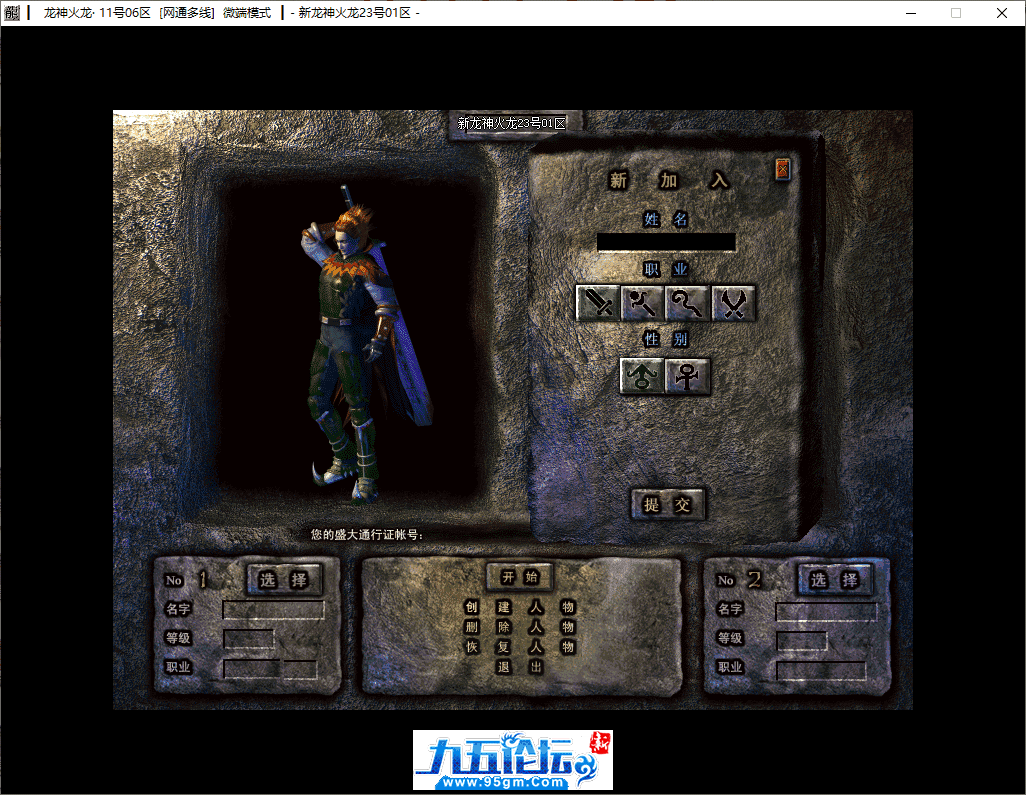Click the 职业 field of slot No 2
Image resolution: width=1026 pixels, height=795 pixels.
pos(821,671)
